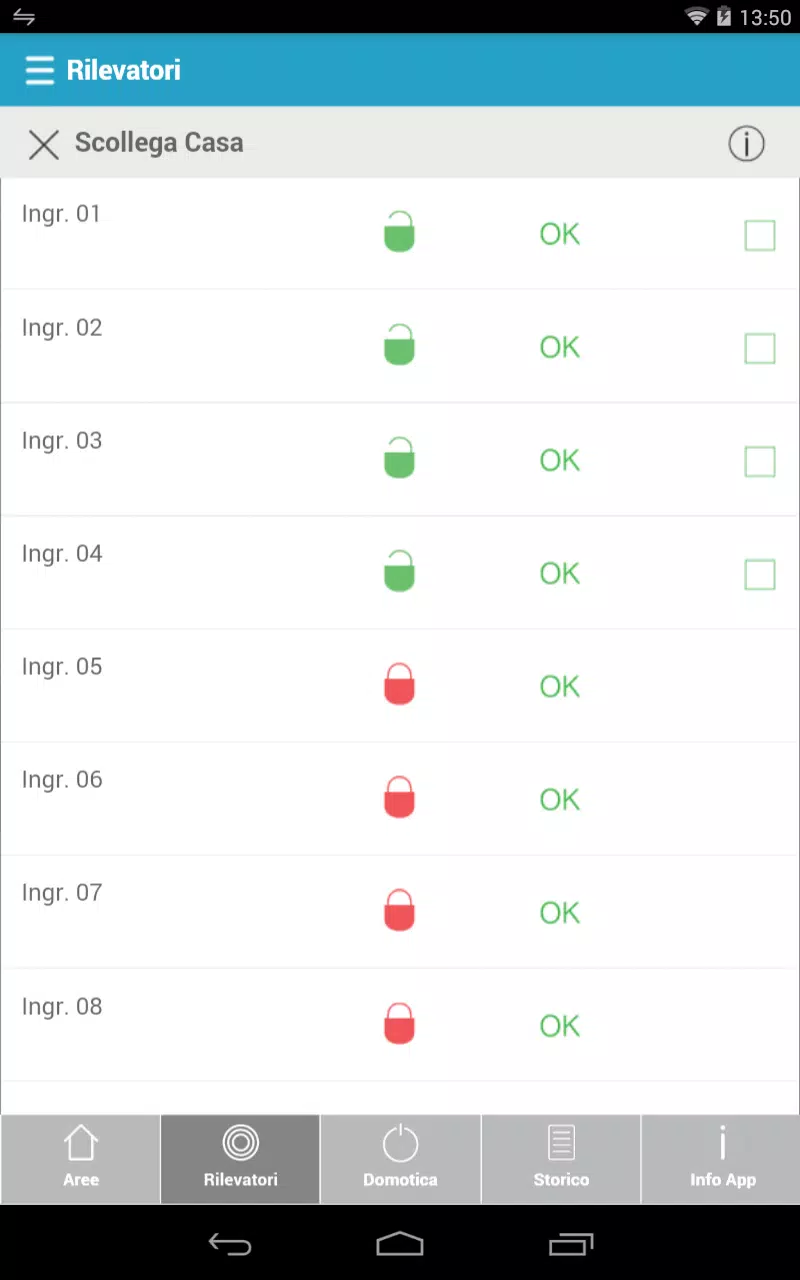The image size is (800, 1280).
Task: Tap green open padlock for Ingr. 03
Action: pyautogui.click(x=399, y=457)
